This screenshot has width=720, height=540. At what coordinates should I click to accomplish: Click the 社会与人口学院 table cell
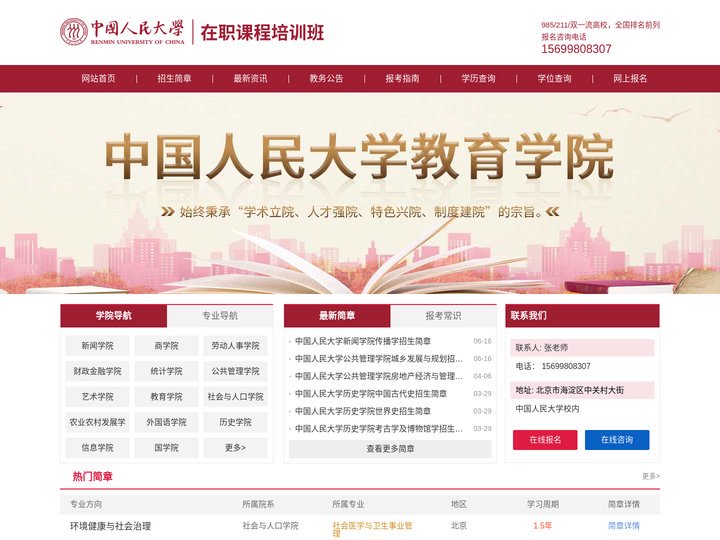pyautogui.click(x=270, y=526)
